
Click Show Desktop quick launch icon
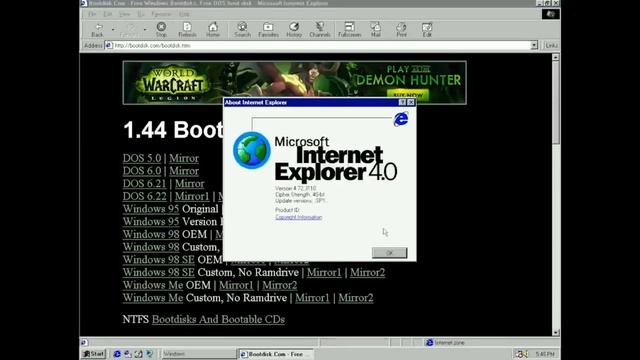click(139, 354)
